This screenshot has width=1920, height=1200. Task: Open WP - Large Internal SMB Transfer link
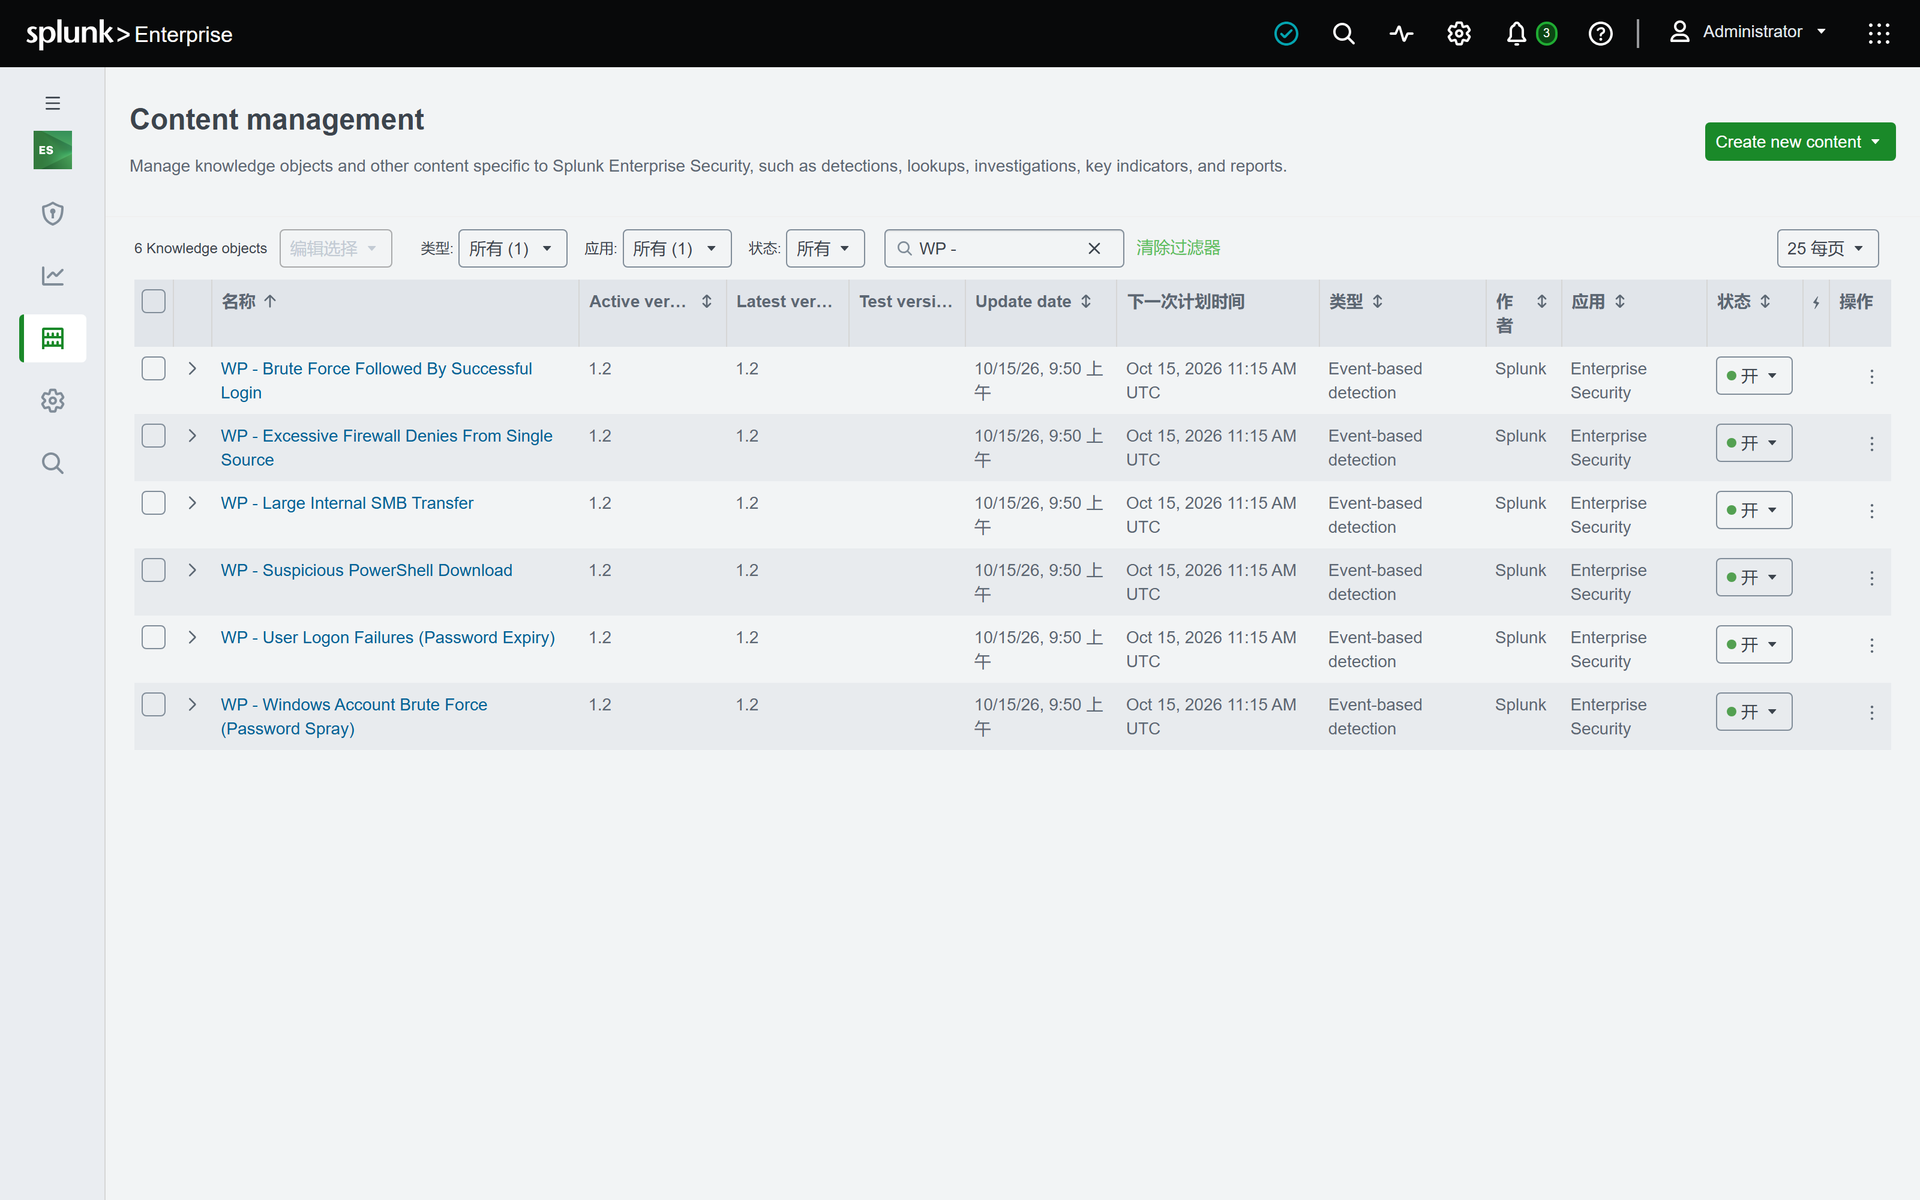pyautogui.click(x=347, y=503)
